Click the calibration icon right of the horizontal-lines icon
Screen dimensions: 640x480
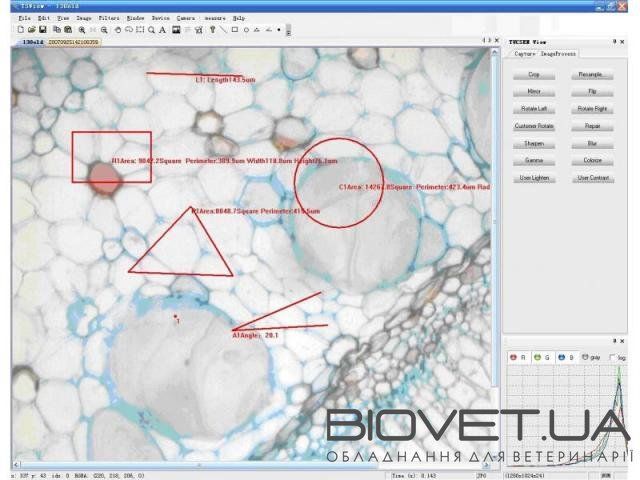tap(199, 30)
